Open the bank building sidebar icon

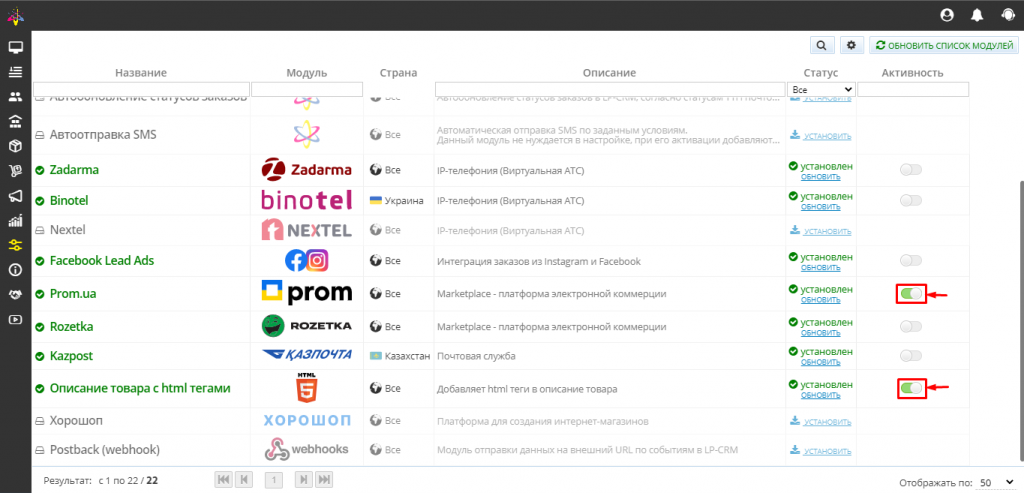[x=15, y=121]
